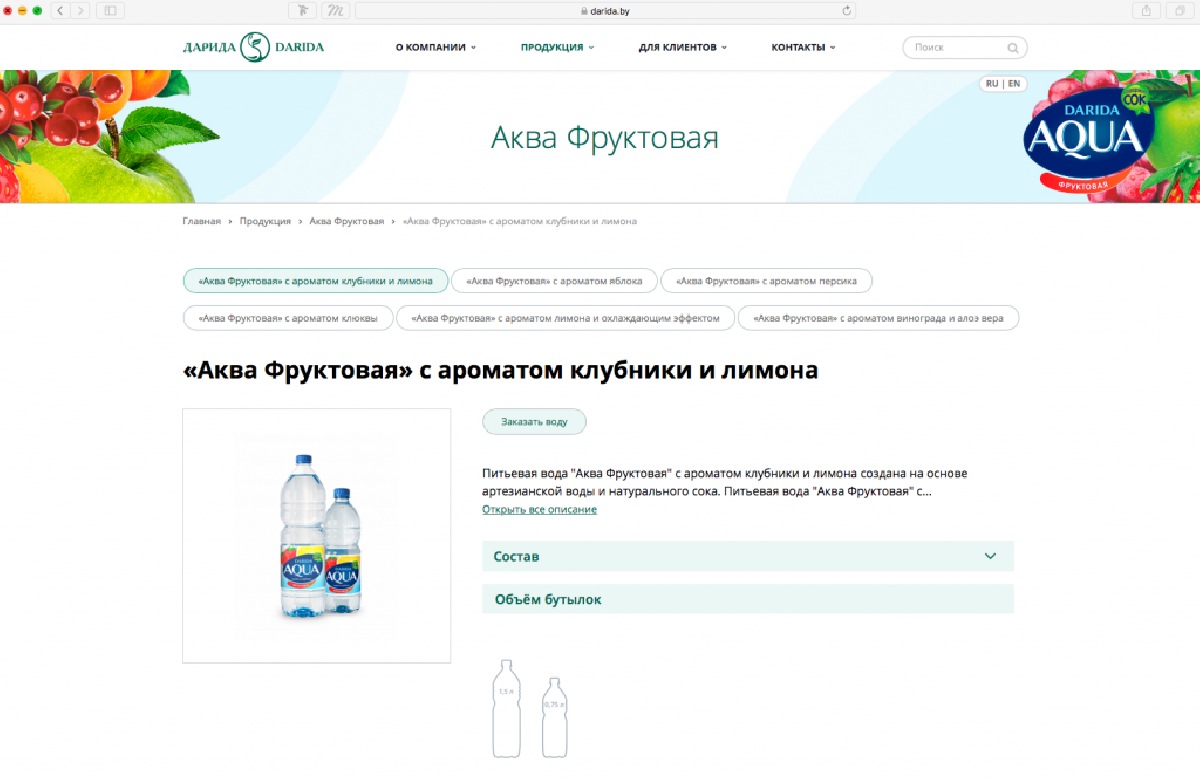Viewport: 1200px width, 780px height.
Task: Click the Darida logo in the header
Action: [253, 47]
